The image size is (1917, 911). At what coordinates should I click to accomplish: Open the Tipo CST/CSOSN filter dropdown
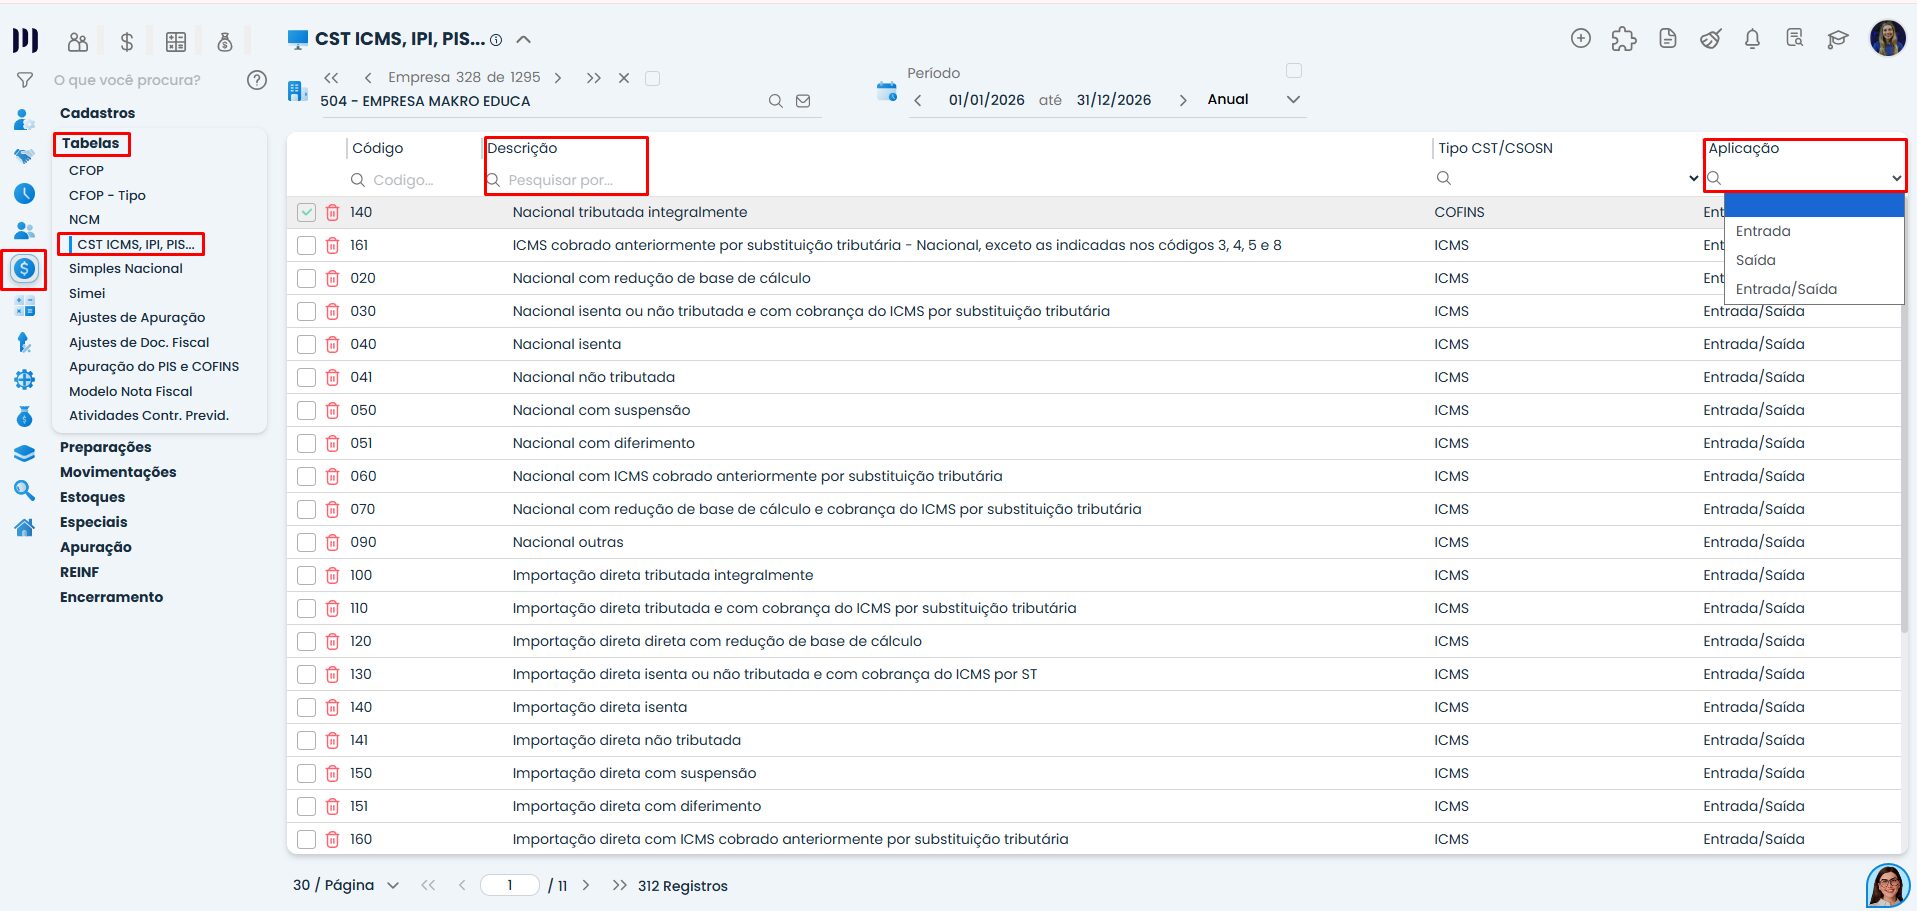[1693, 179]
